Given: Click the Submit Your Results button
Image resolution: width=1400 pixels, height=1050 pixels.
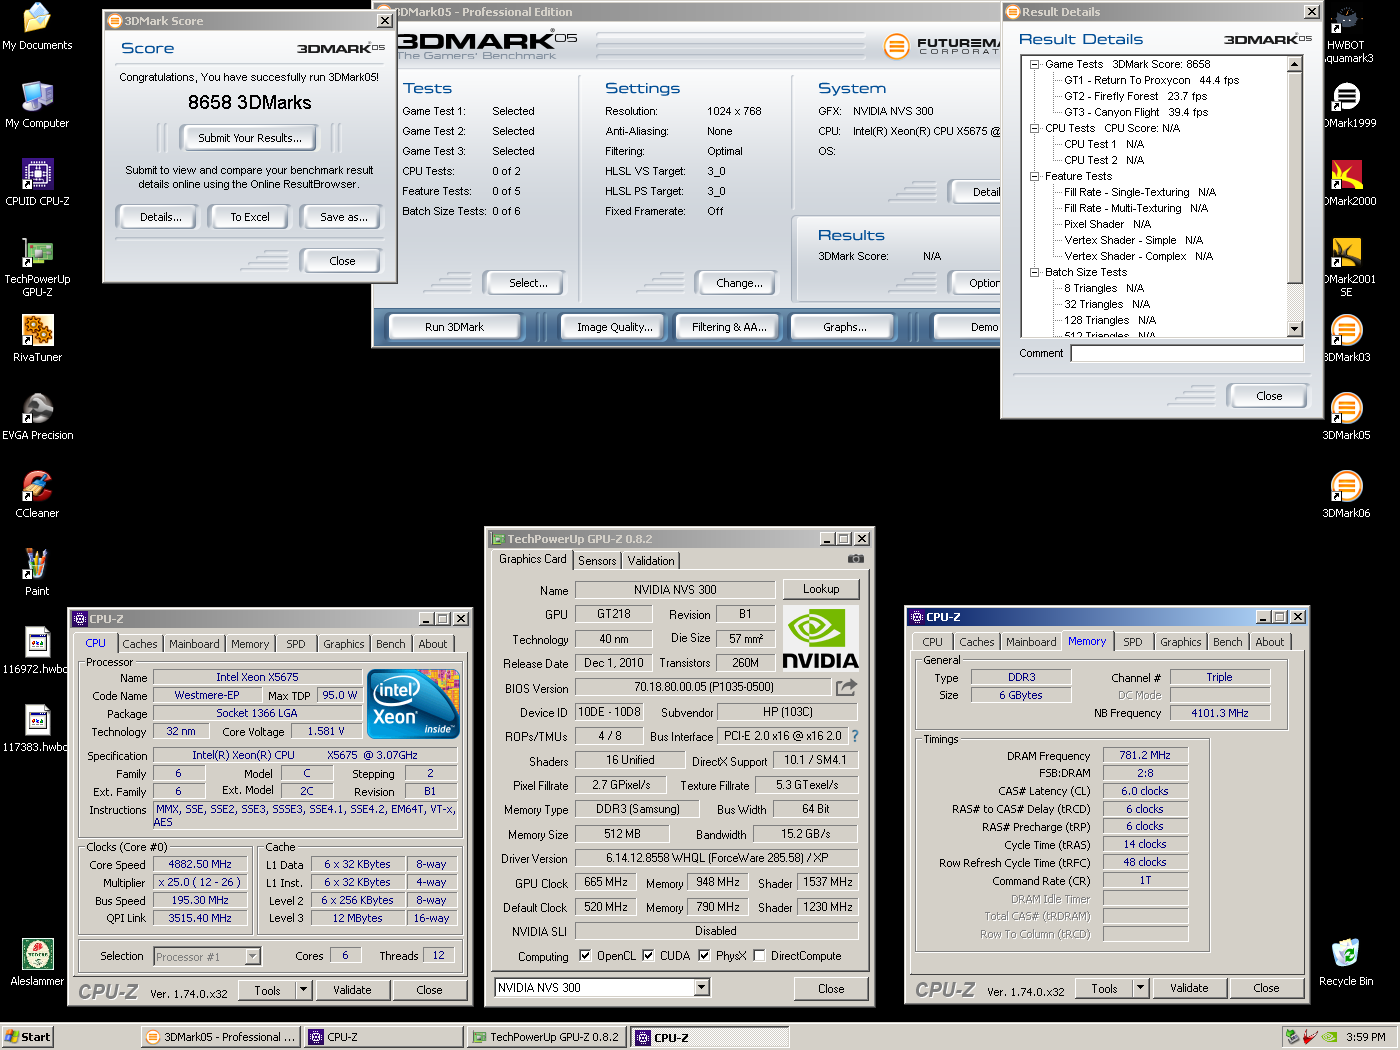Looking at the screenshot, I should pyautogui.click(x=250, y=138).
